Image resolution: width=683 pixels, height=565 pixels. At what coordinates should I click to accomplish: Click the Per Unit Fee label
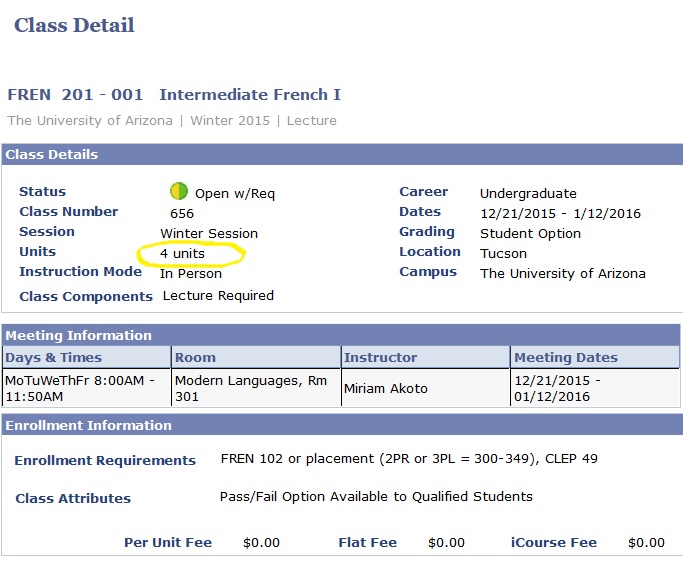(168, 542)
